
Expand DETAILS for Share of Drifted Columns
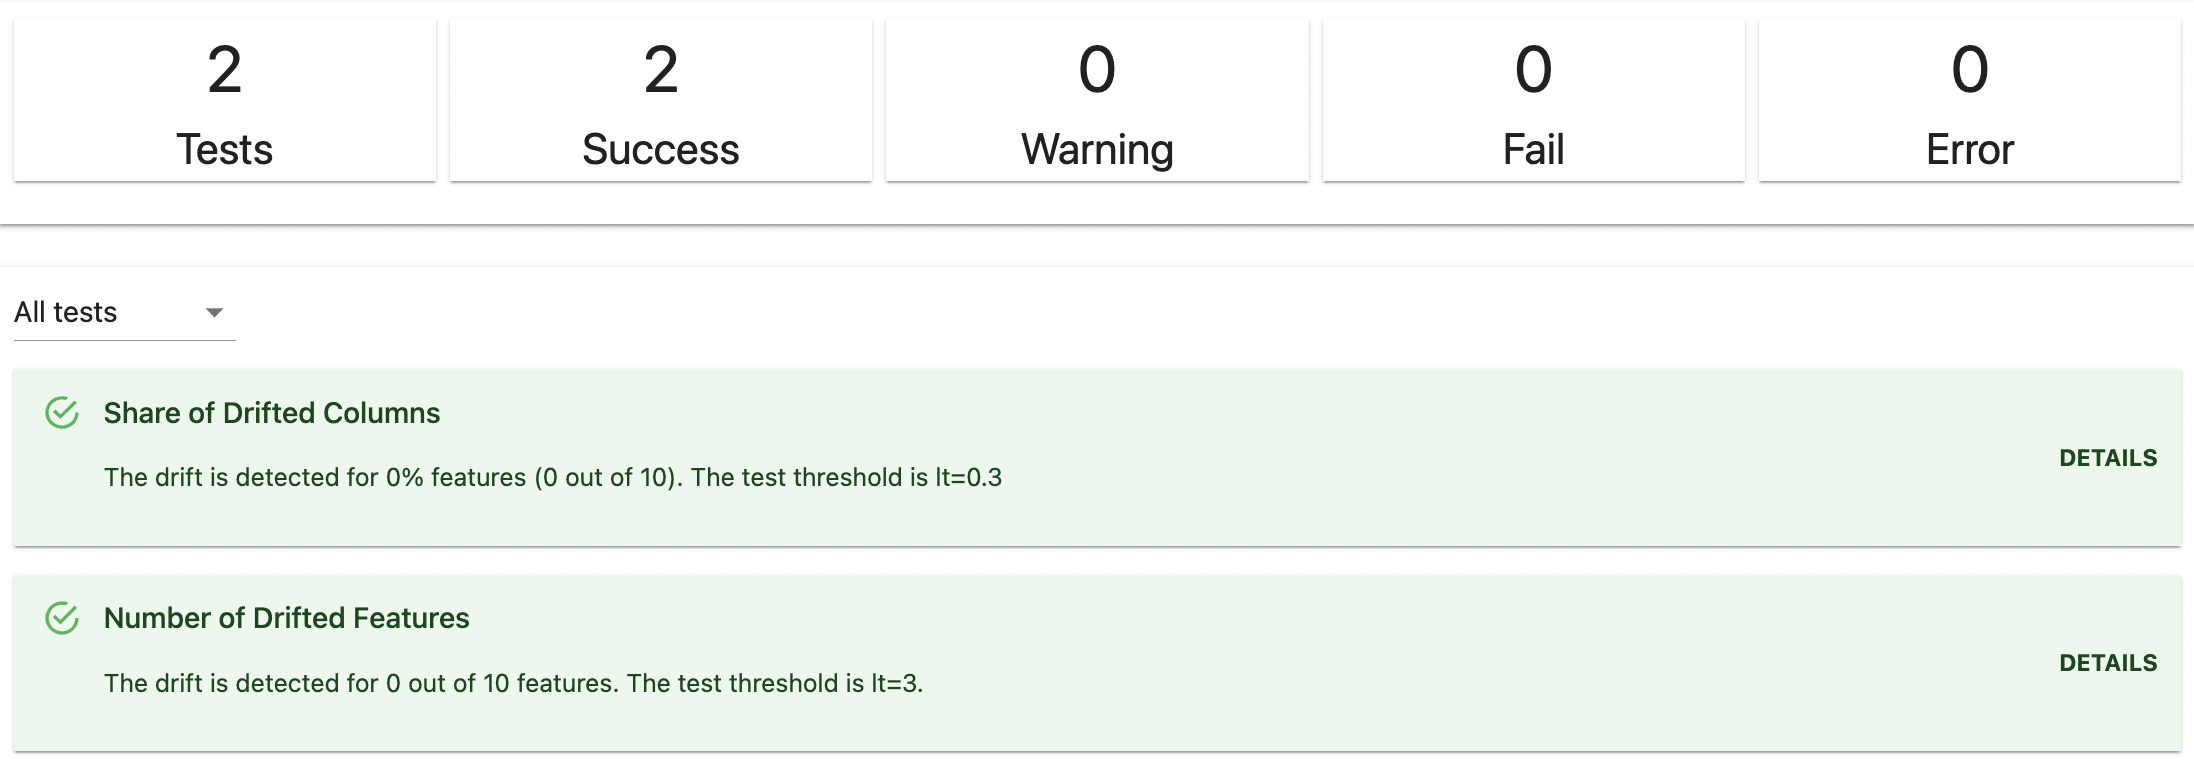(x=2108, y=458)
